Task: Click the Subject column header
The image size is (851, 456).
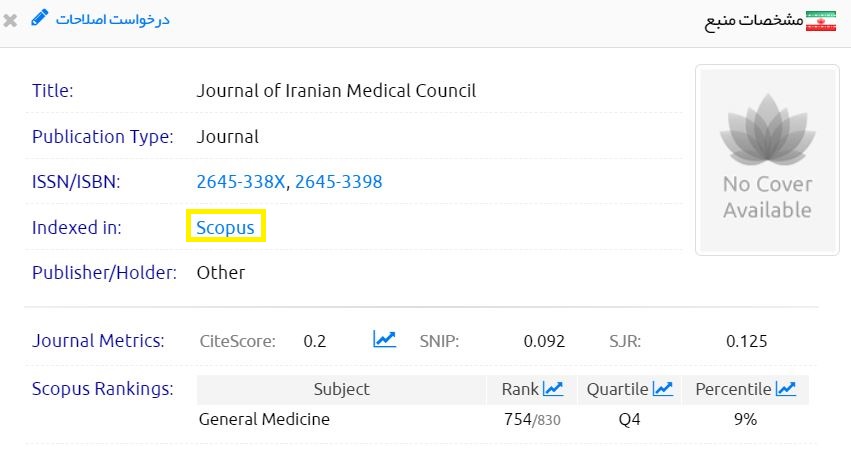Action: click(x=341, y=389)
